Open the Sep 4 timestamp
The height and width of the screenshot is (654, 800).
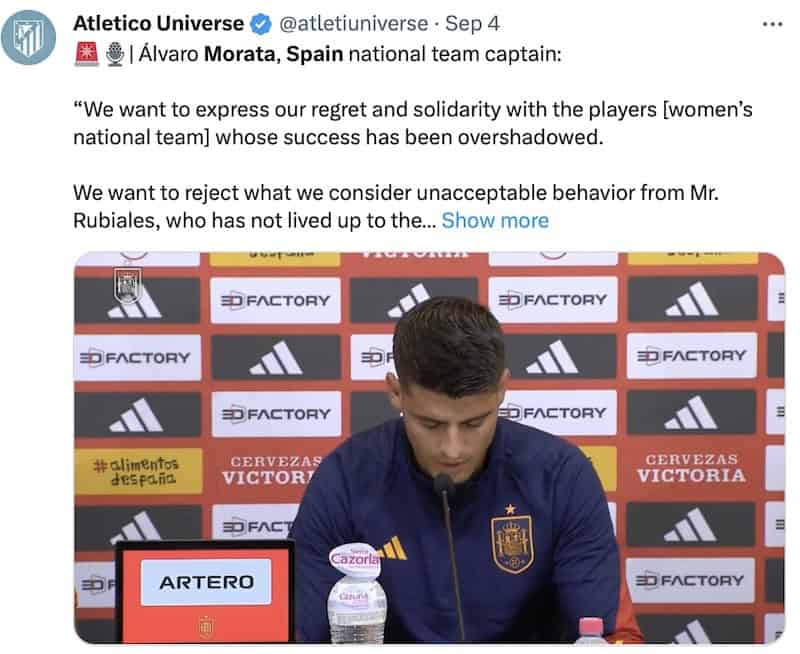coord(472,24)
